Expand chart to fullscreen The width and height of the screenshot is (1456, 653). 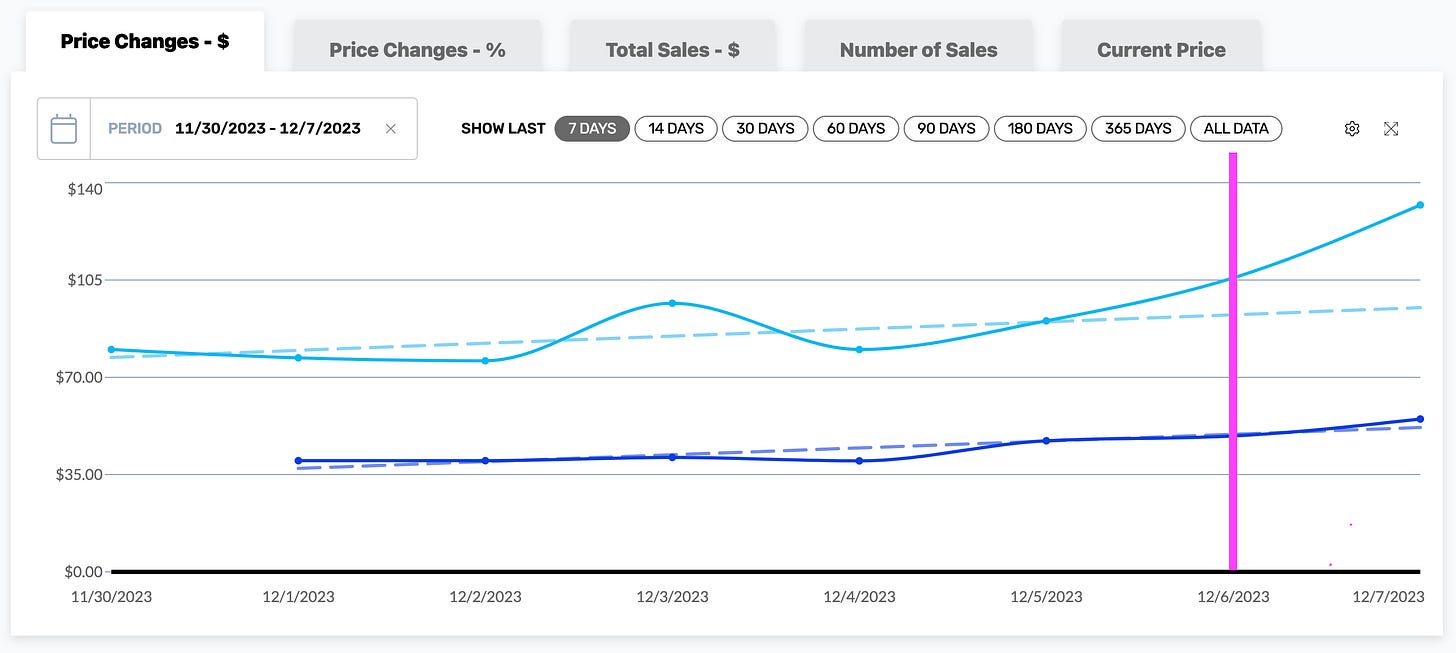pyautogui.click(x=1391, y=128)
